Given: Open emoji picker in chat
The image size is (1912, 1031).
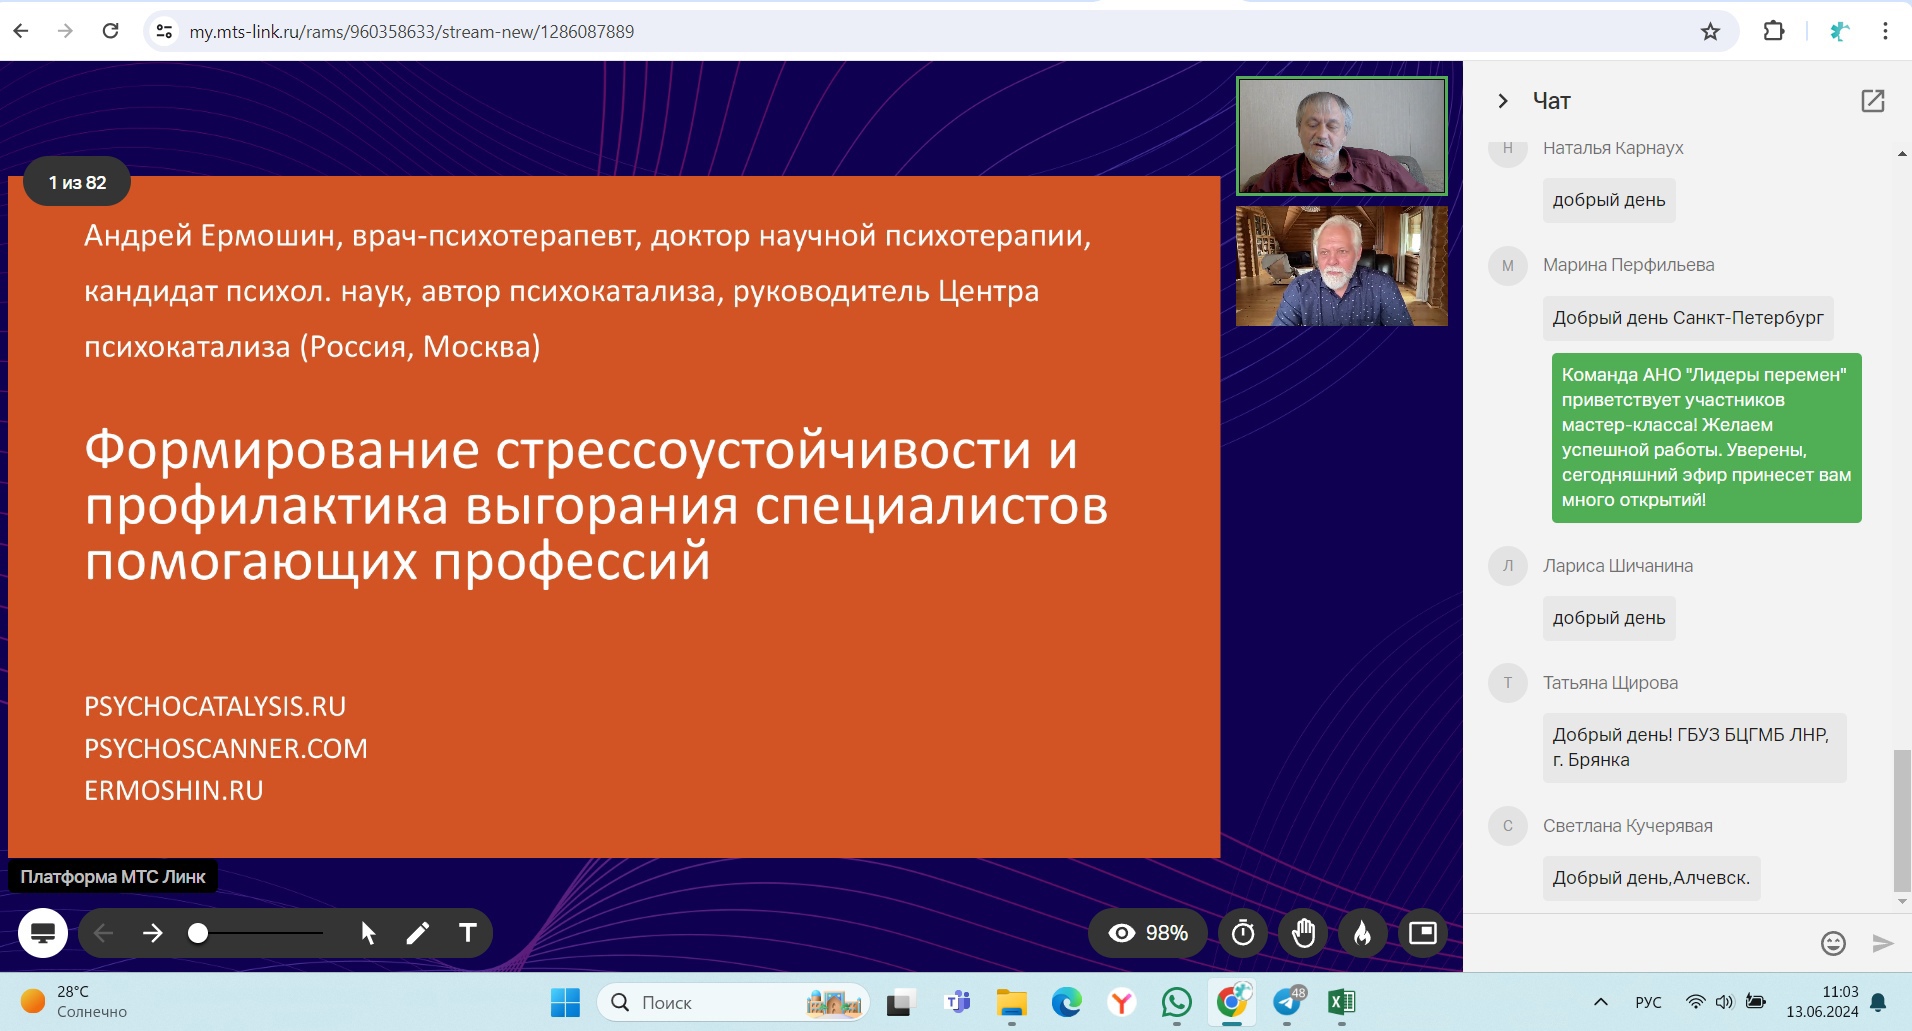Looking at the screenshot, I should pos(1832,943).
